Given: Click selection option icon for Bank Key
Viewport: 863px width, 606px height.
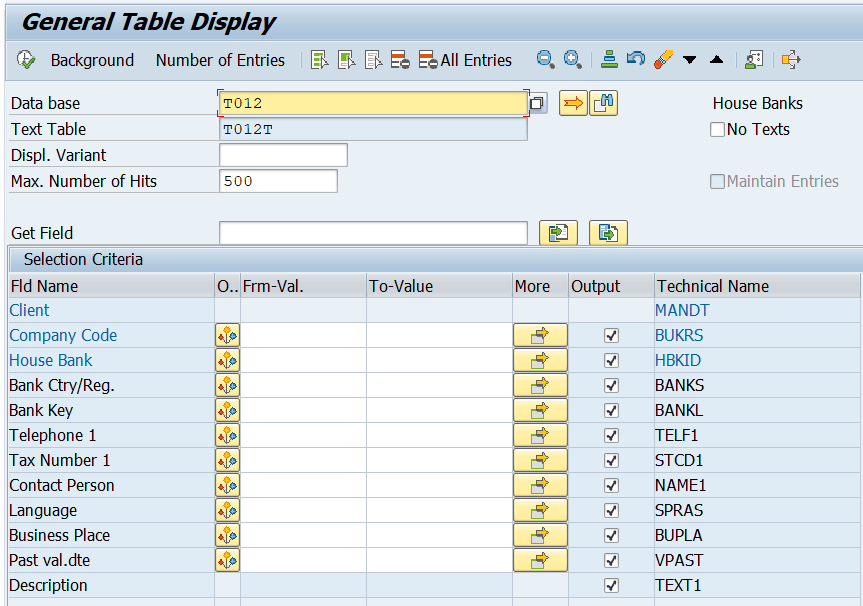Looking at the screenshot, I should tap(227, 411).
